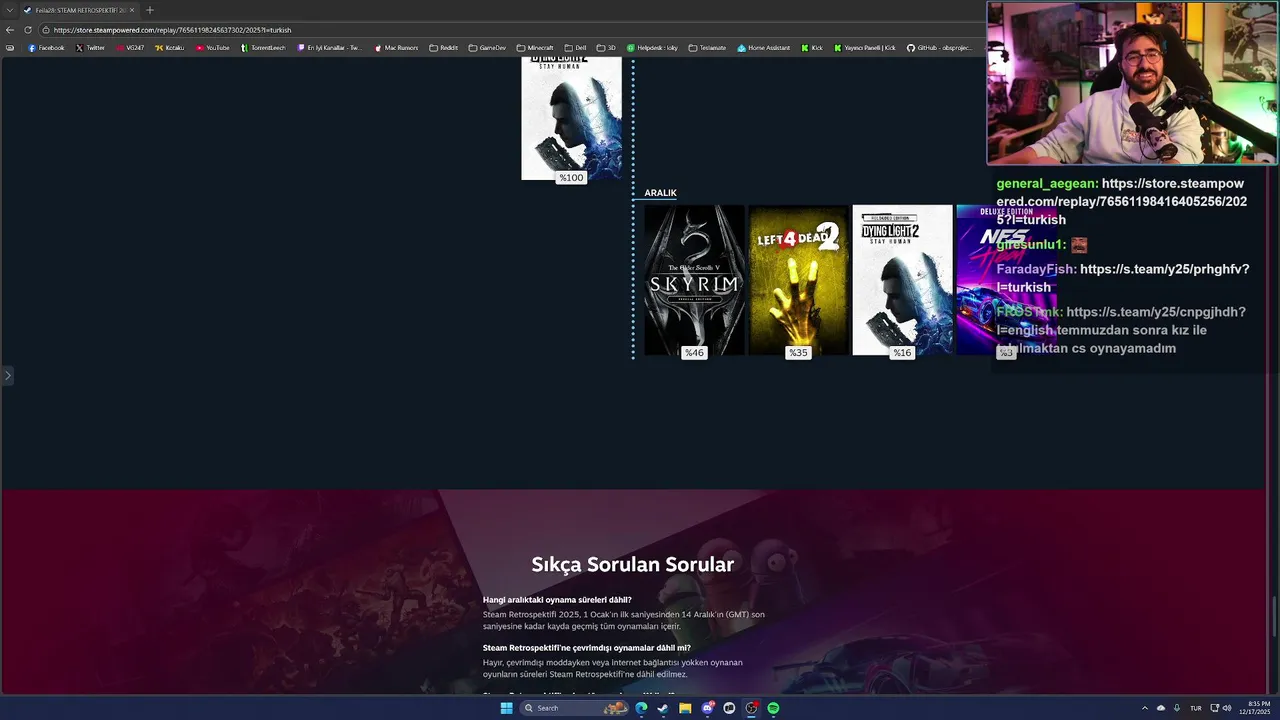Go back using the browser back arrow
This screenshot has height=720, width=1280.
tap(10, 30)
